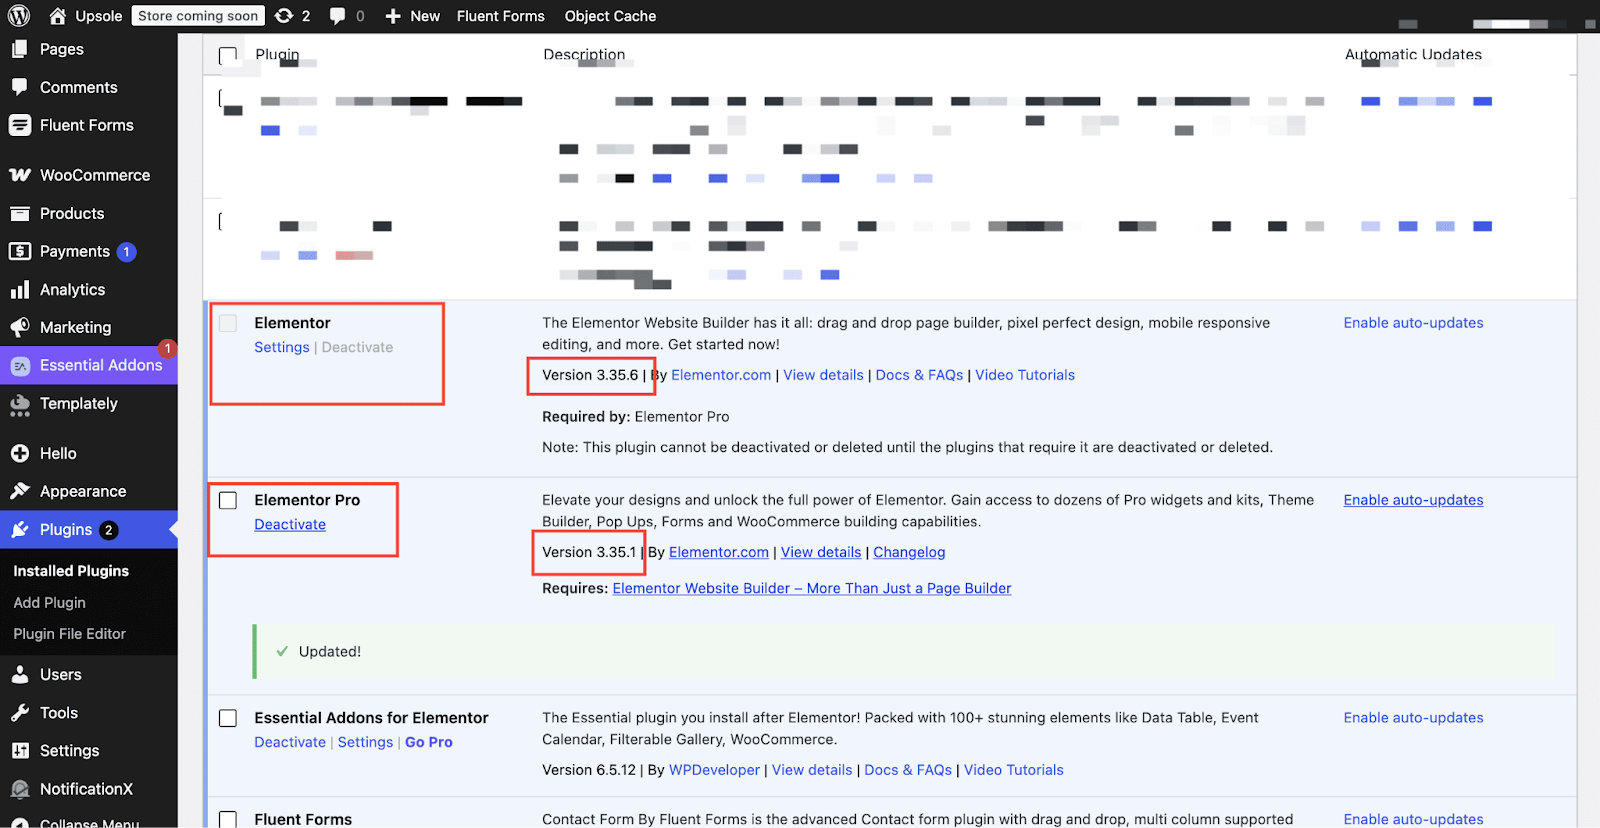Click the Tools wrench icon
Viewport: 1600px width, 828px height.
pos(20,713)
